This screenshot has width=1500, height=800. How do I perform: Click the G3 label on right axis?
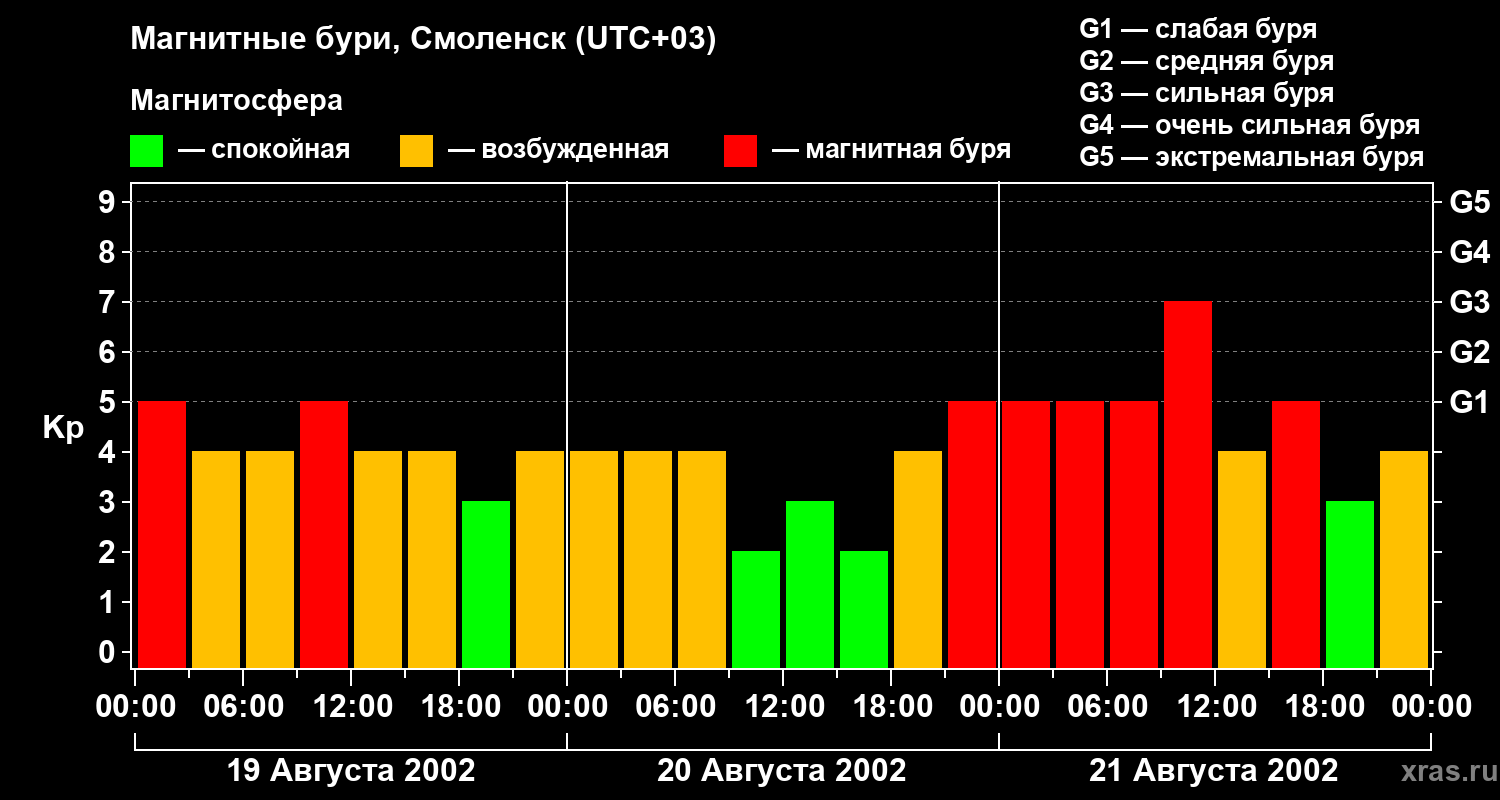click(x=1470, y=302)
